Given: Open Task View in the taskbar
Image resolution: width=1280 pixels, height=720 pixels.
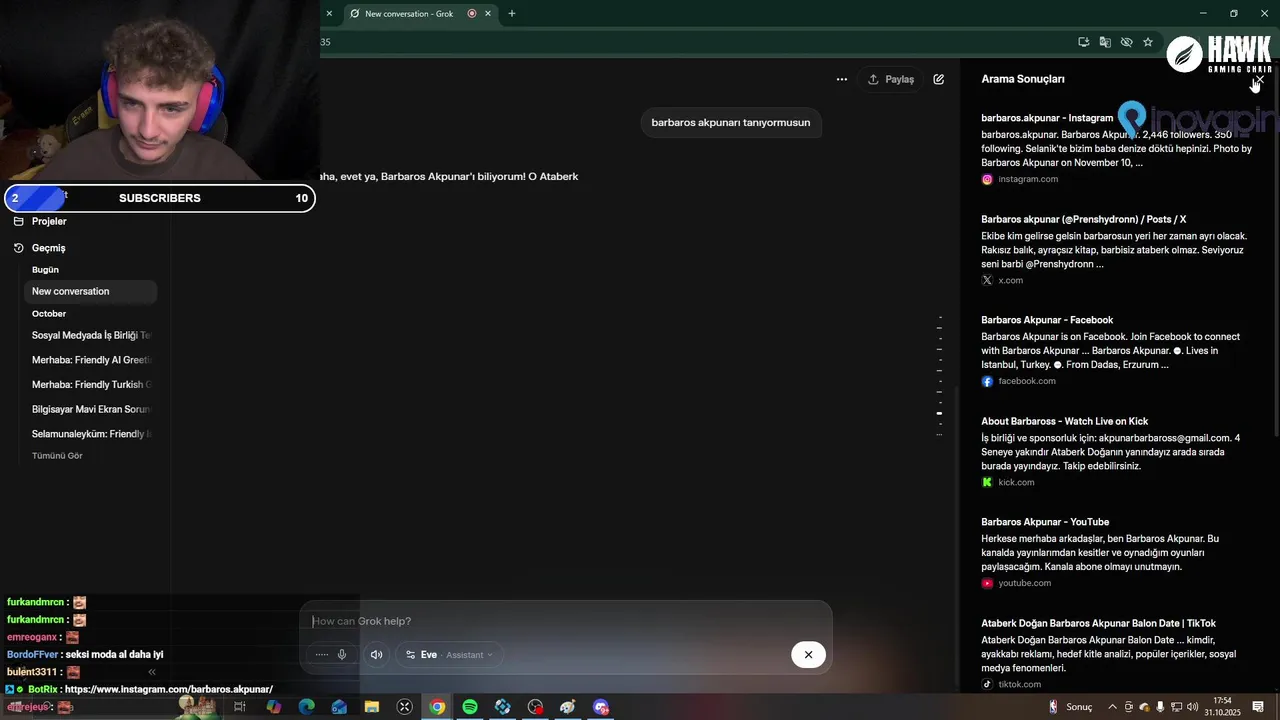Looking at the screenshot, I should coord(240,707).
